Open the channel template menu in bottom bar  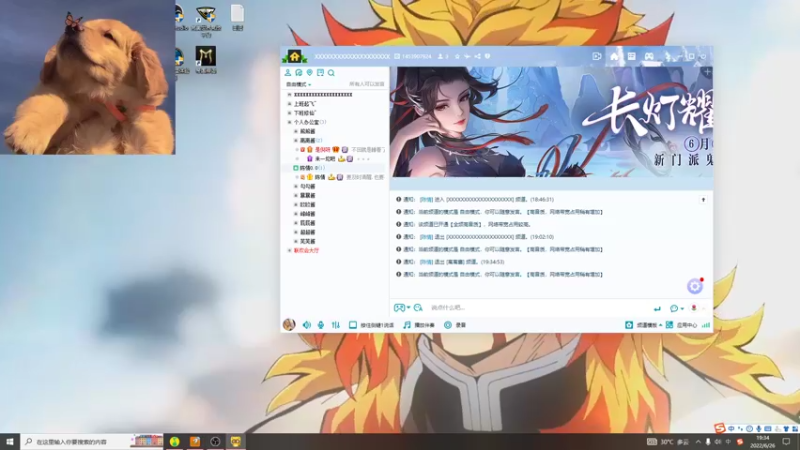pos(644,325)
